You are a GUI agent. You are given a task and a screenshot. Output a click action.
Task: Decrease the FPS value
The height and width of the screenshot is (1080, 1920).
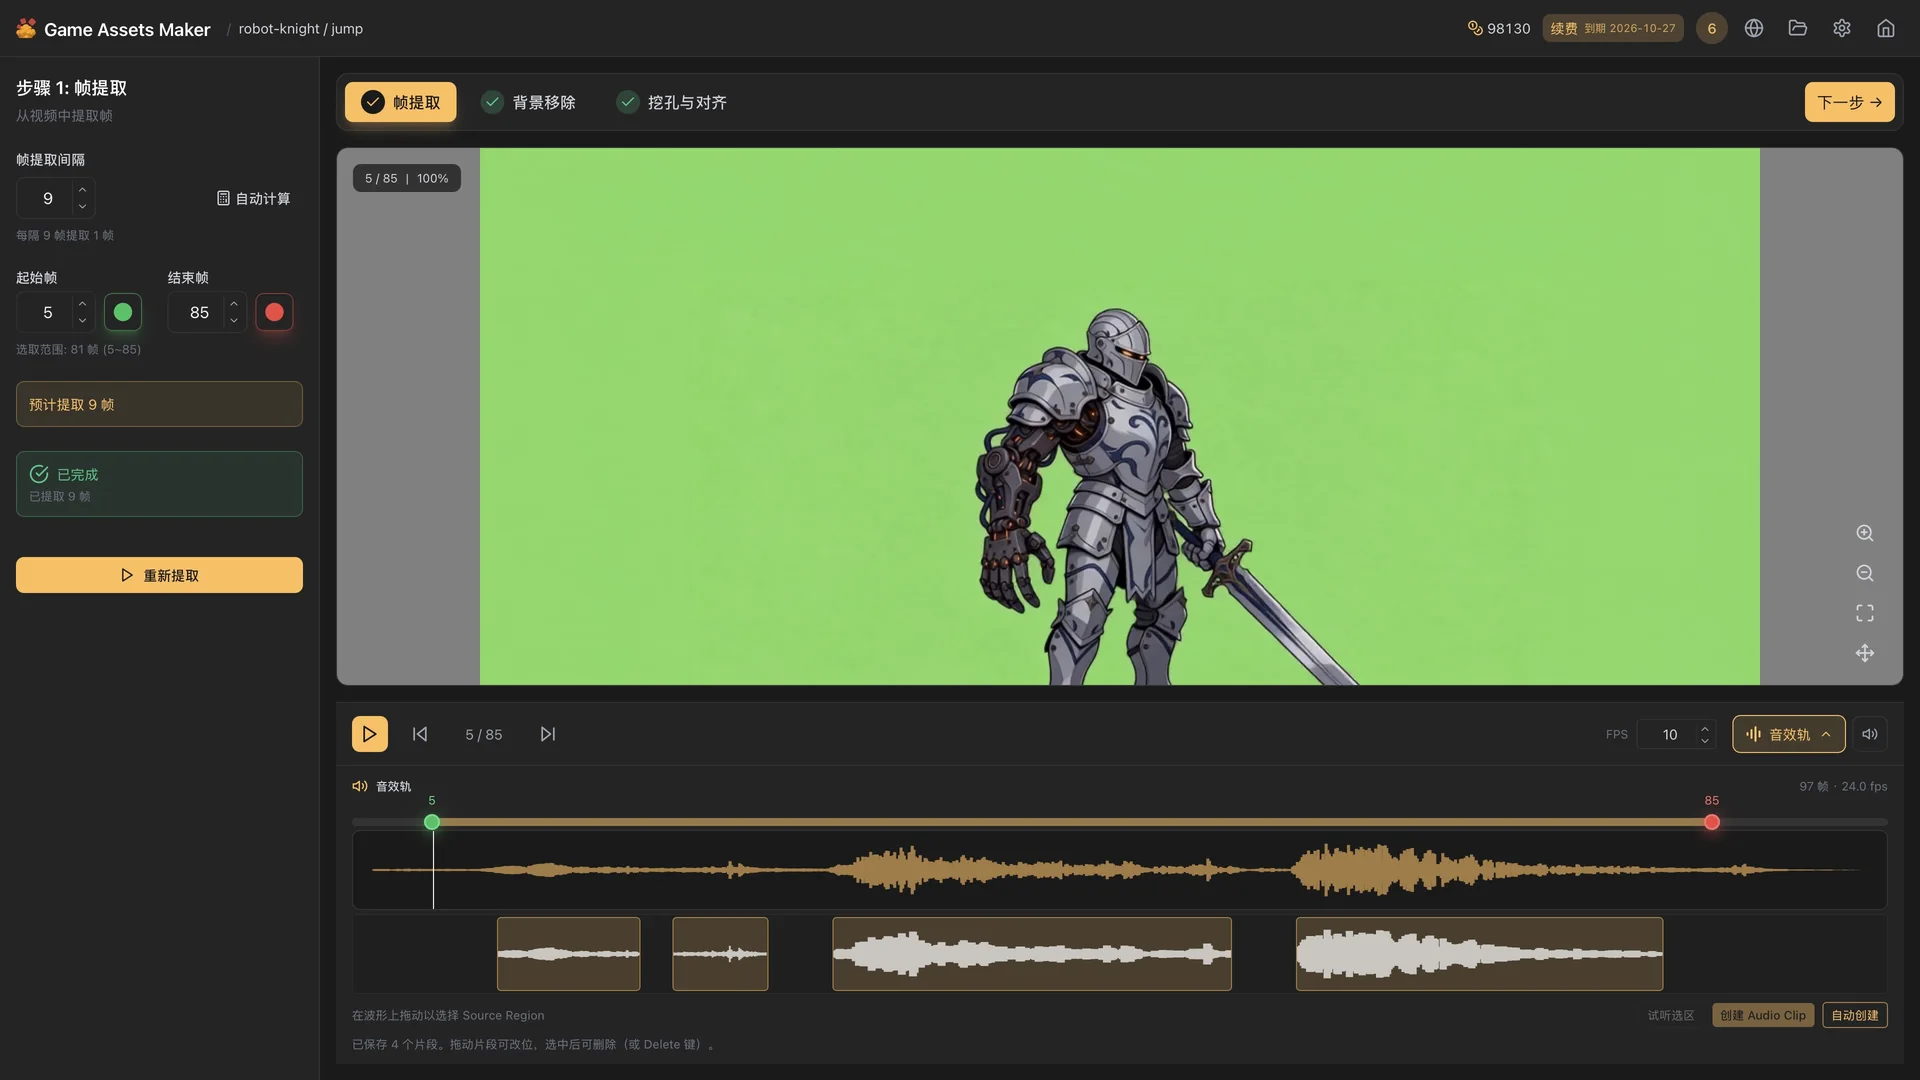(1705, 742)
